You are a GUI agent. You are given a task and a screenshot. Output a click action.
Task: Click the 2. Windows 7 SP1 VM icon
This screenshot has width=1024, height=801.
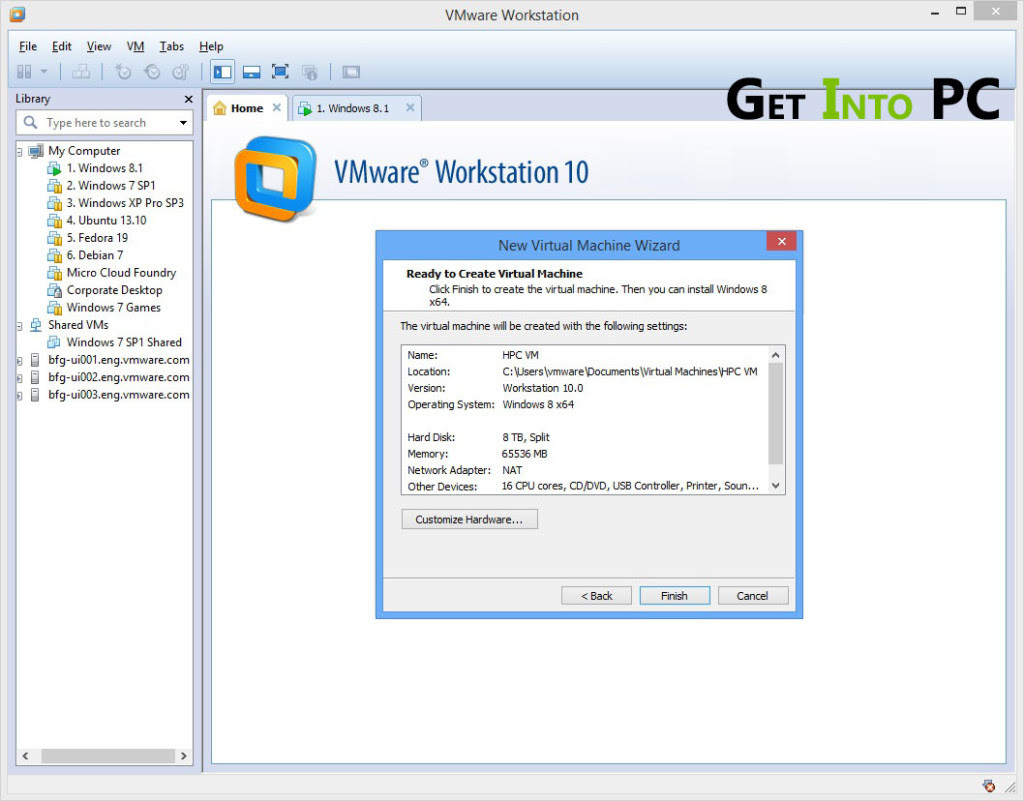click(x=54, y=186)
